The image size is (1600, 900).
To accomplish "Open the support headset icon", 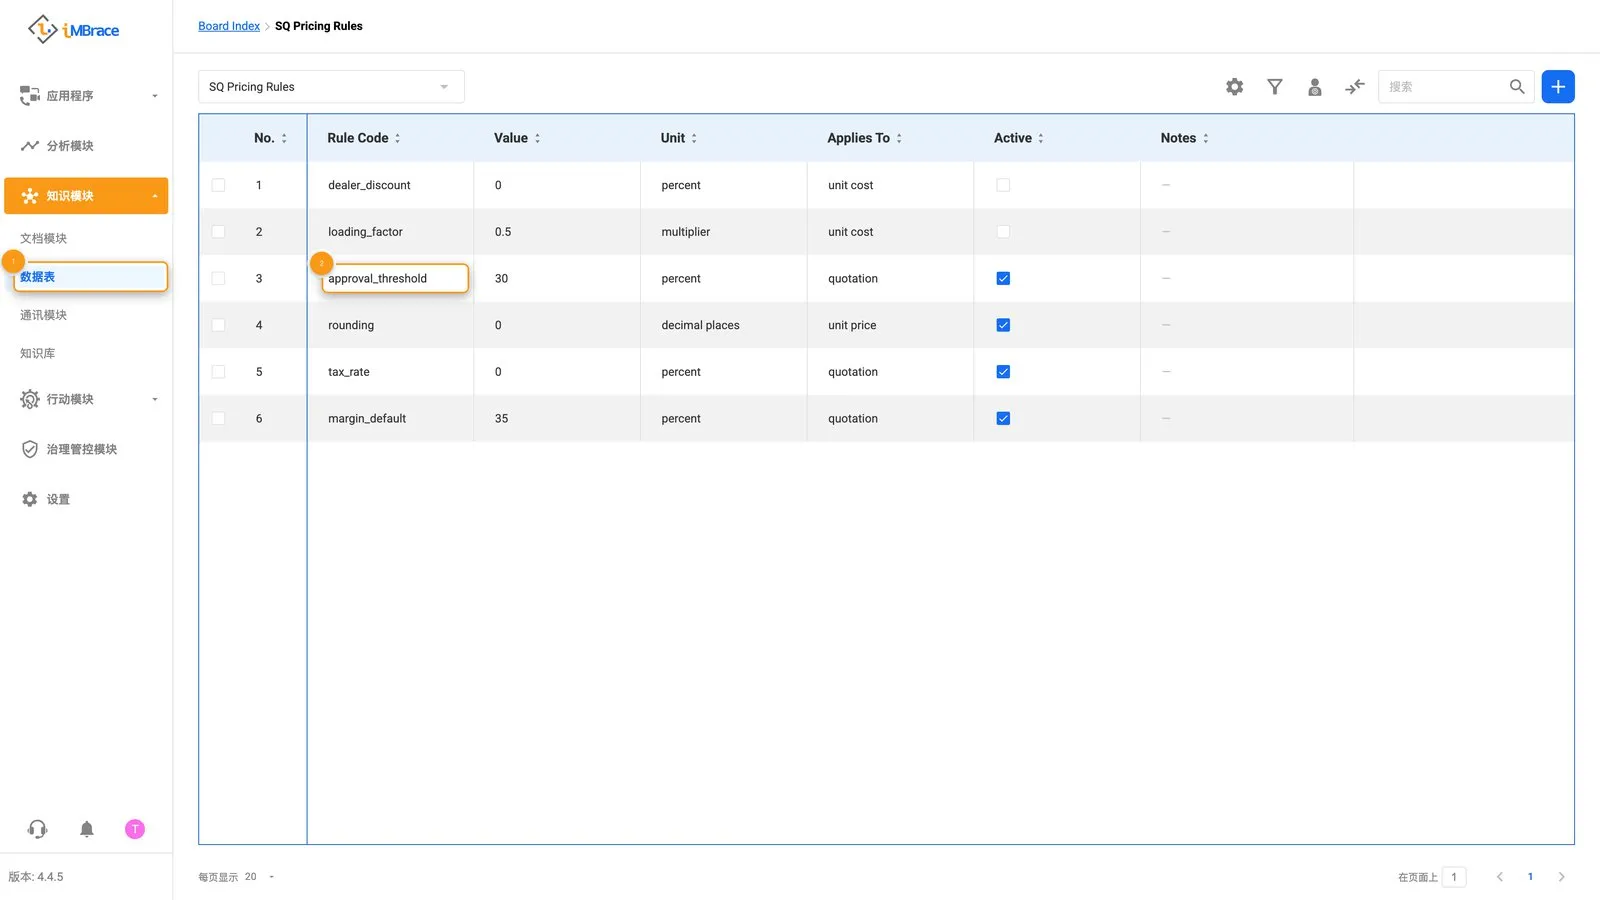I will point(37,829).
